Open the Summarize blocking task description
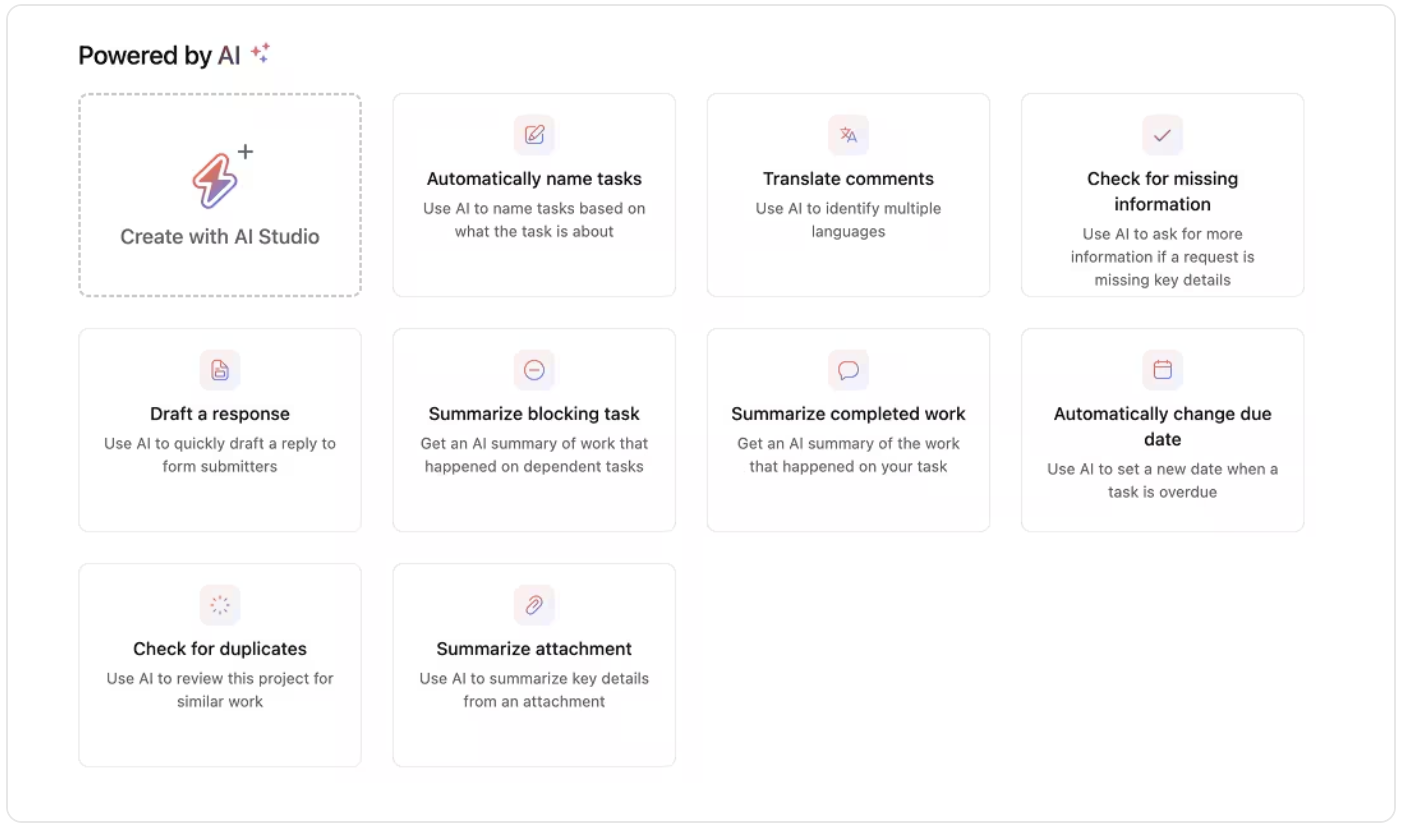Image resolution: width=1402 pixels, height=828 pixels. (534, 455)
